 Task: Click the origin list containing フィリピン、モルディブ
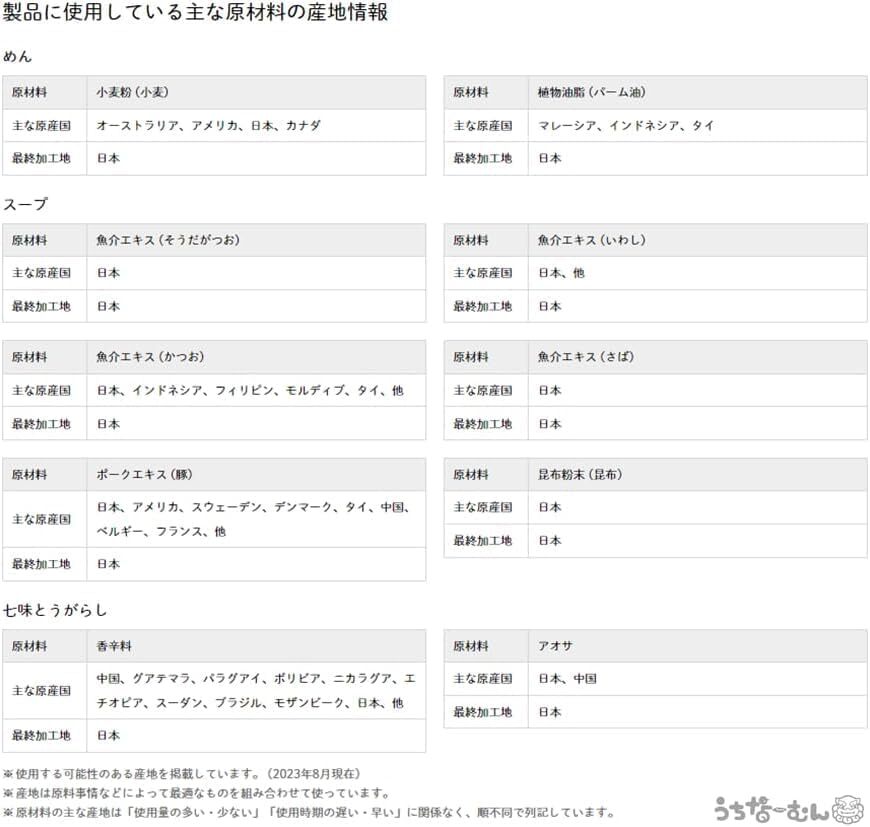[x=250, y=390]
